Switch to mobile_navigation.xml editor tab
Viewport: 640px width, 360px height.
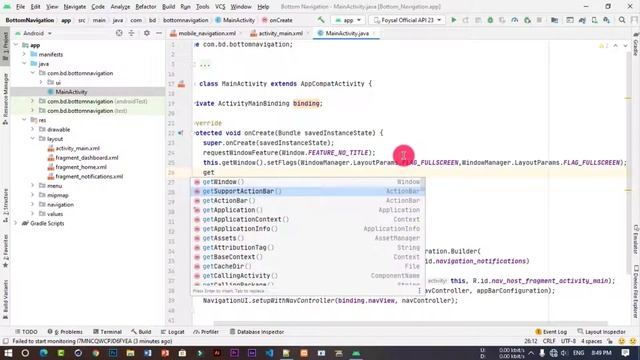207,33
